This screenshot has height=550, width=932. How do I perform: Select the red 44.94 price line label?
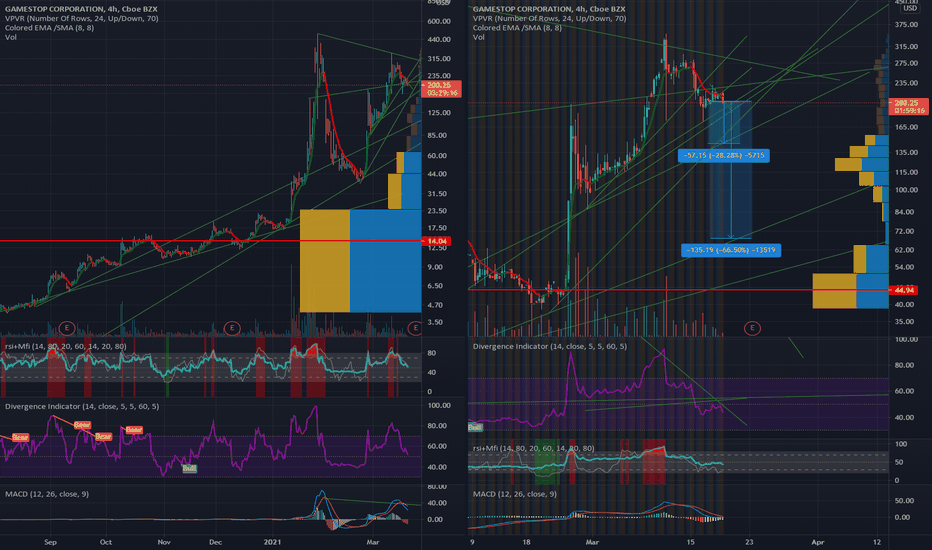click(904, 290)
